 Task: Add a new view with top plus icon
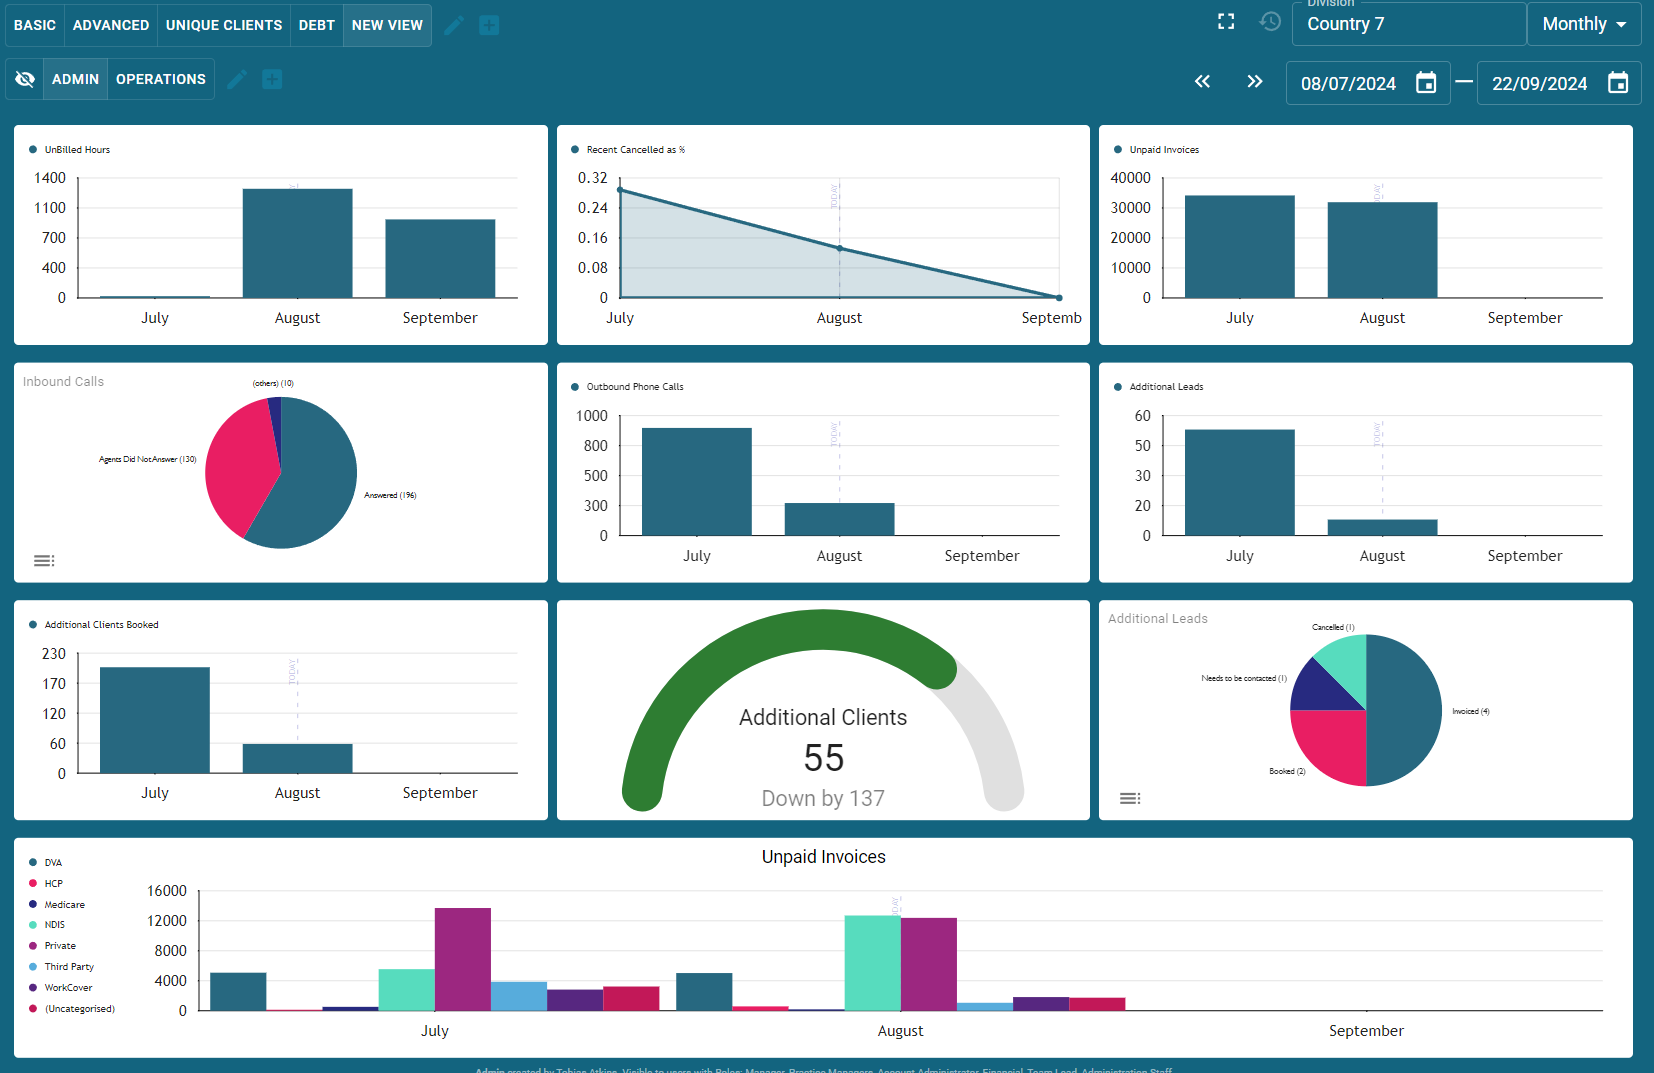coord(489,25)
